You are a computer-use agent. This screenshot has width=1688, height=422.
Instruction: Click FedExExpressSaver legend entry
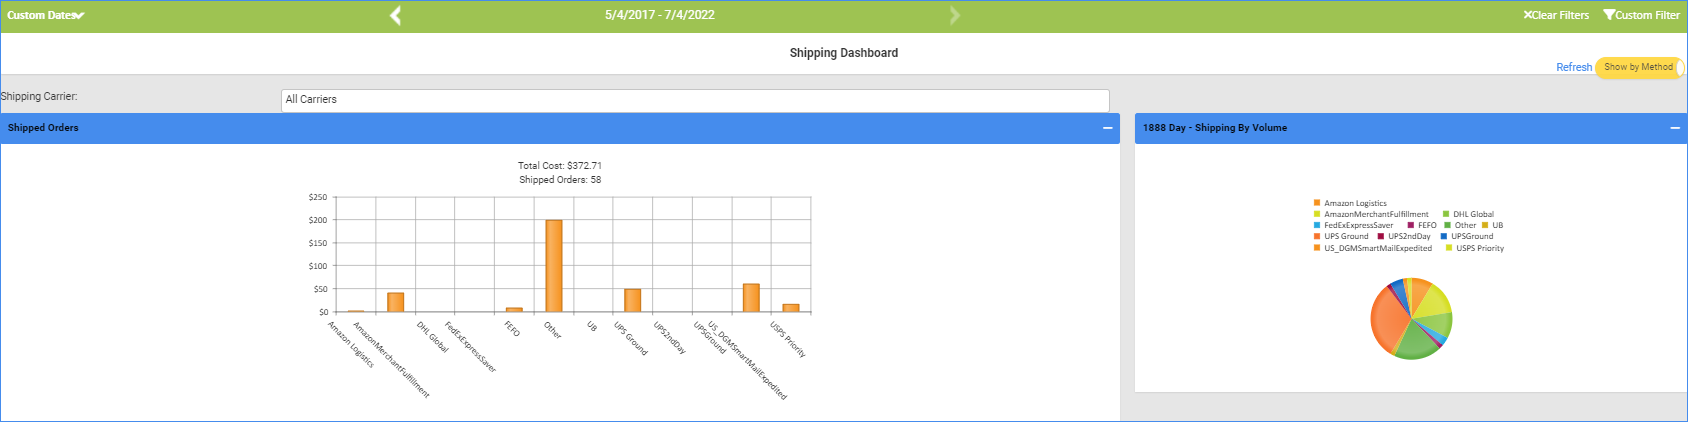[1353, 225]
